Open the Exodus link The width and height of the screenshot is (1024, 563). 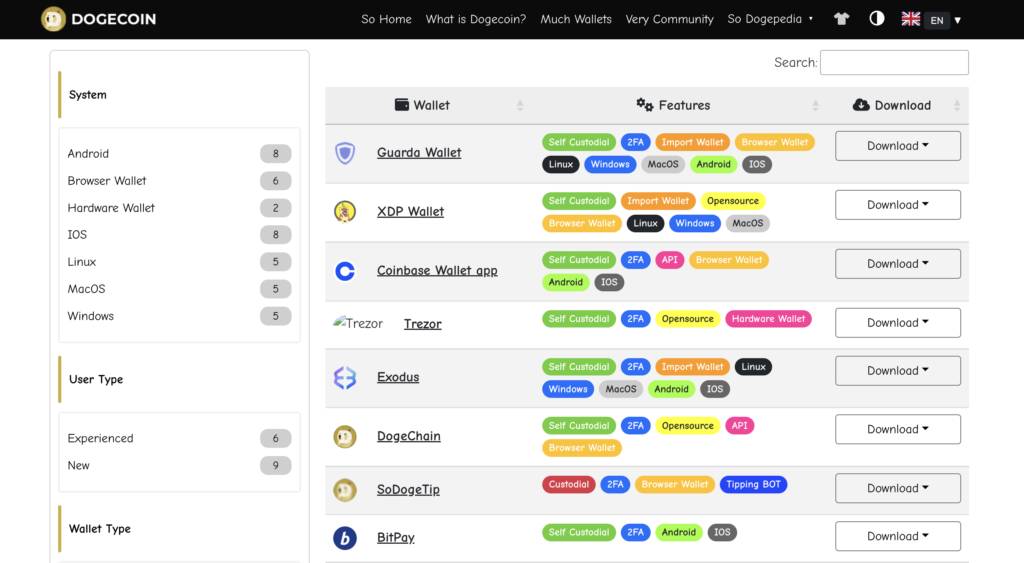(398, 378)
